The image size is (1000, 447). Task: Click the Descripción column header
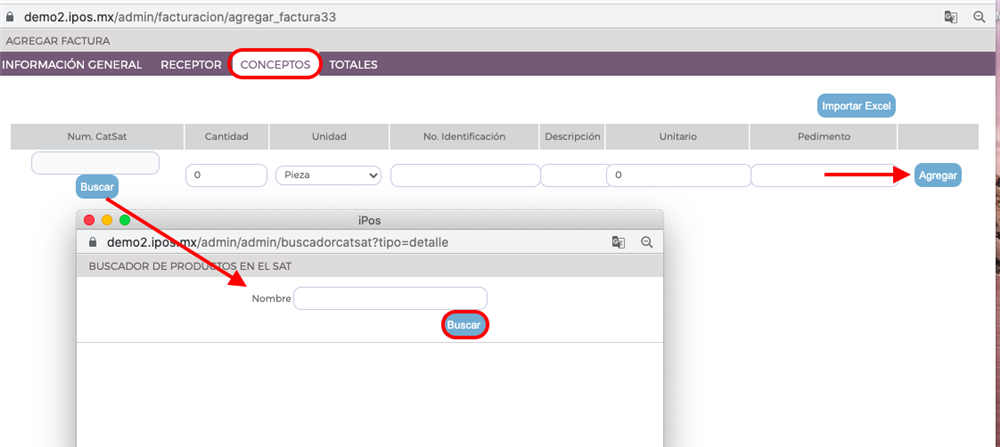coord(572,136)
